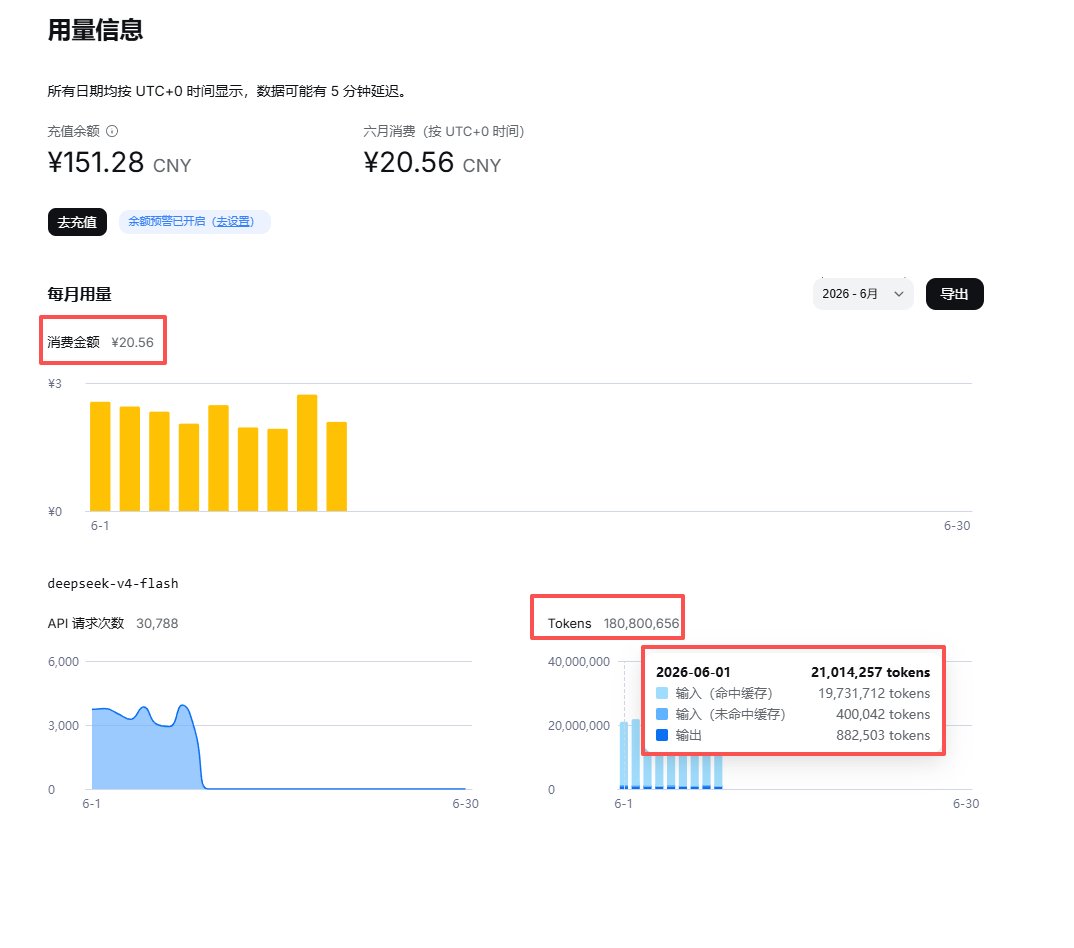Viewport: 1074px width, 948px height.
Task: Click the last yellow spending bar
Action: 336,466
